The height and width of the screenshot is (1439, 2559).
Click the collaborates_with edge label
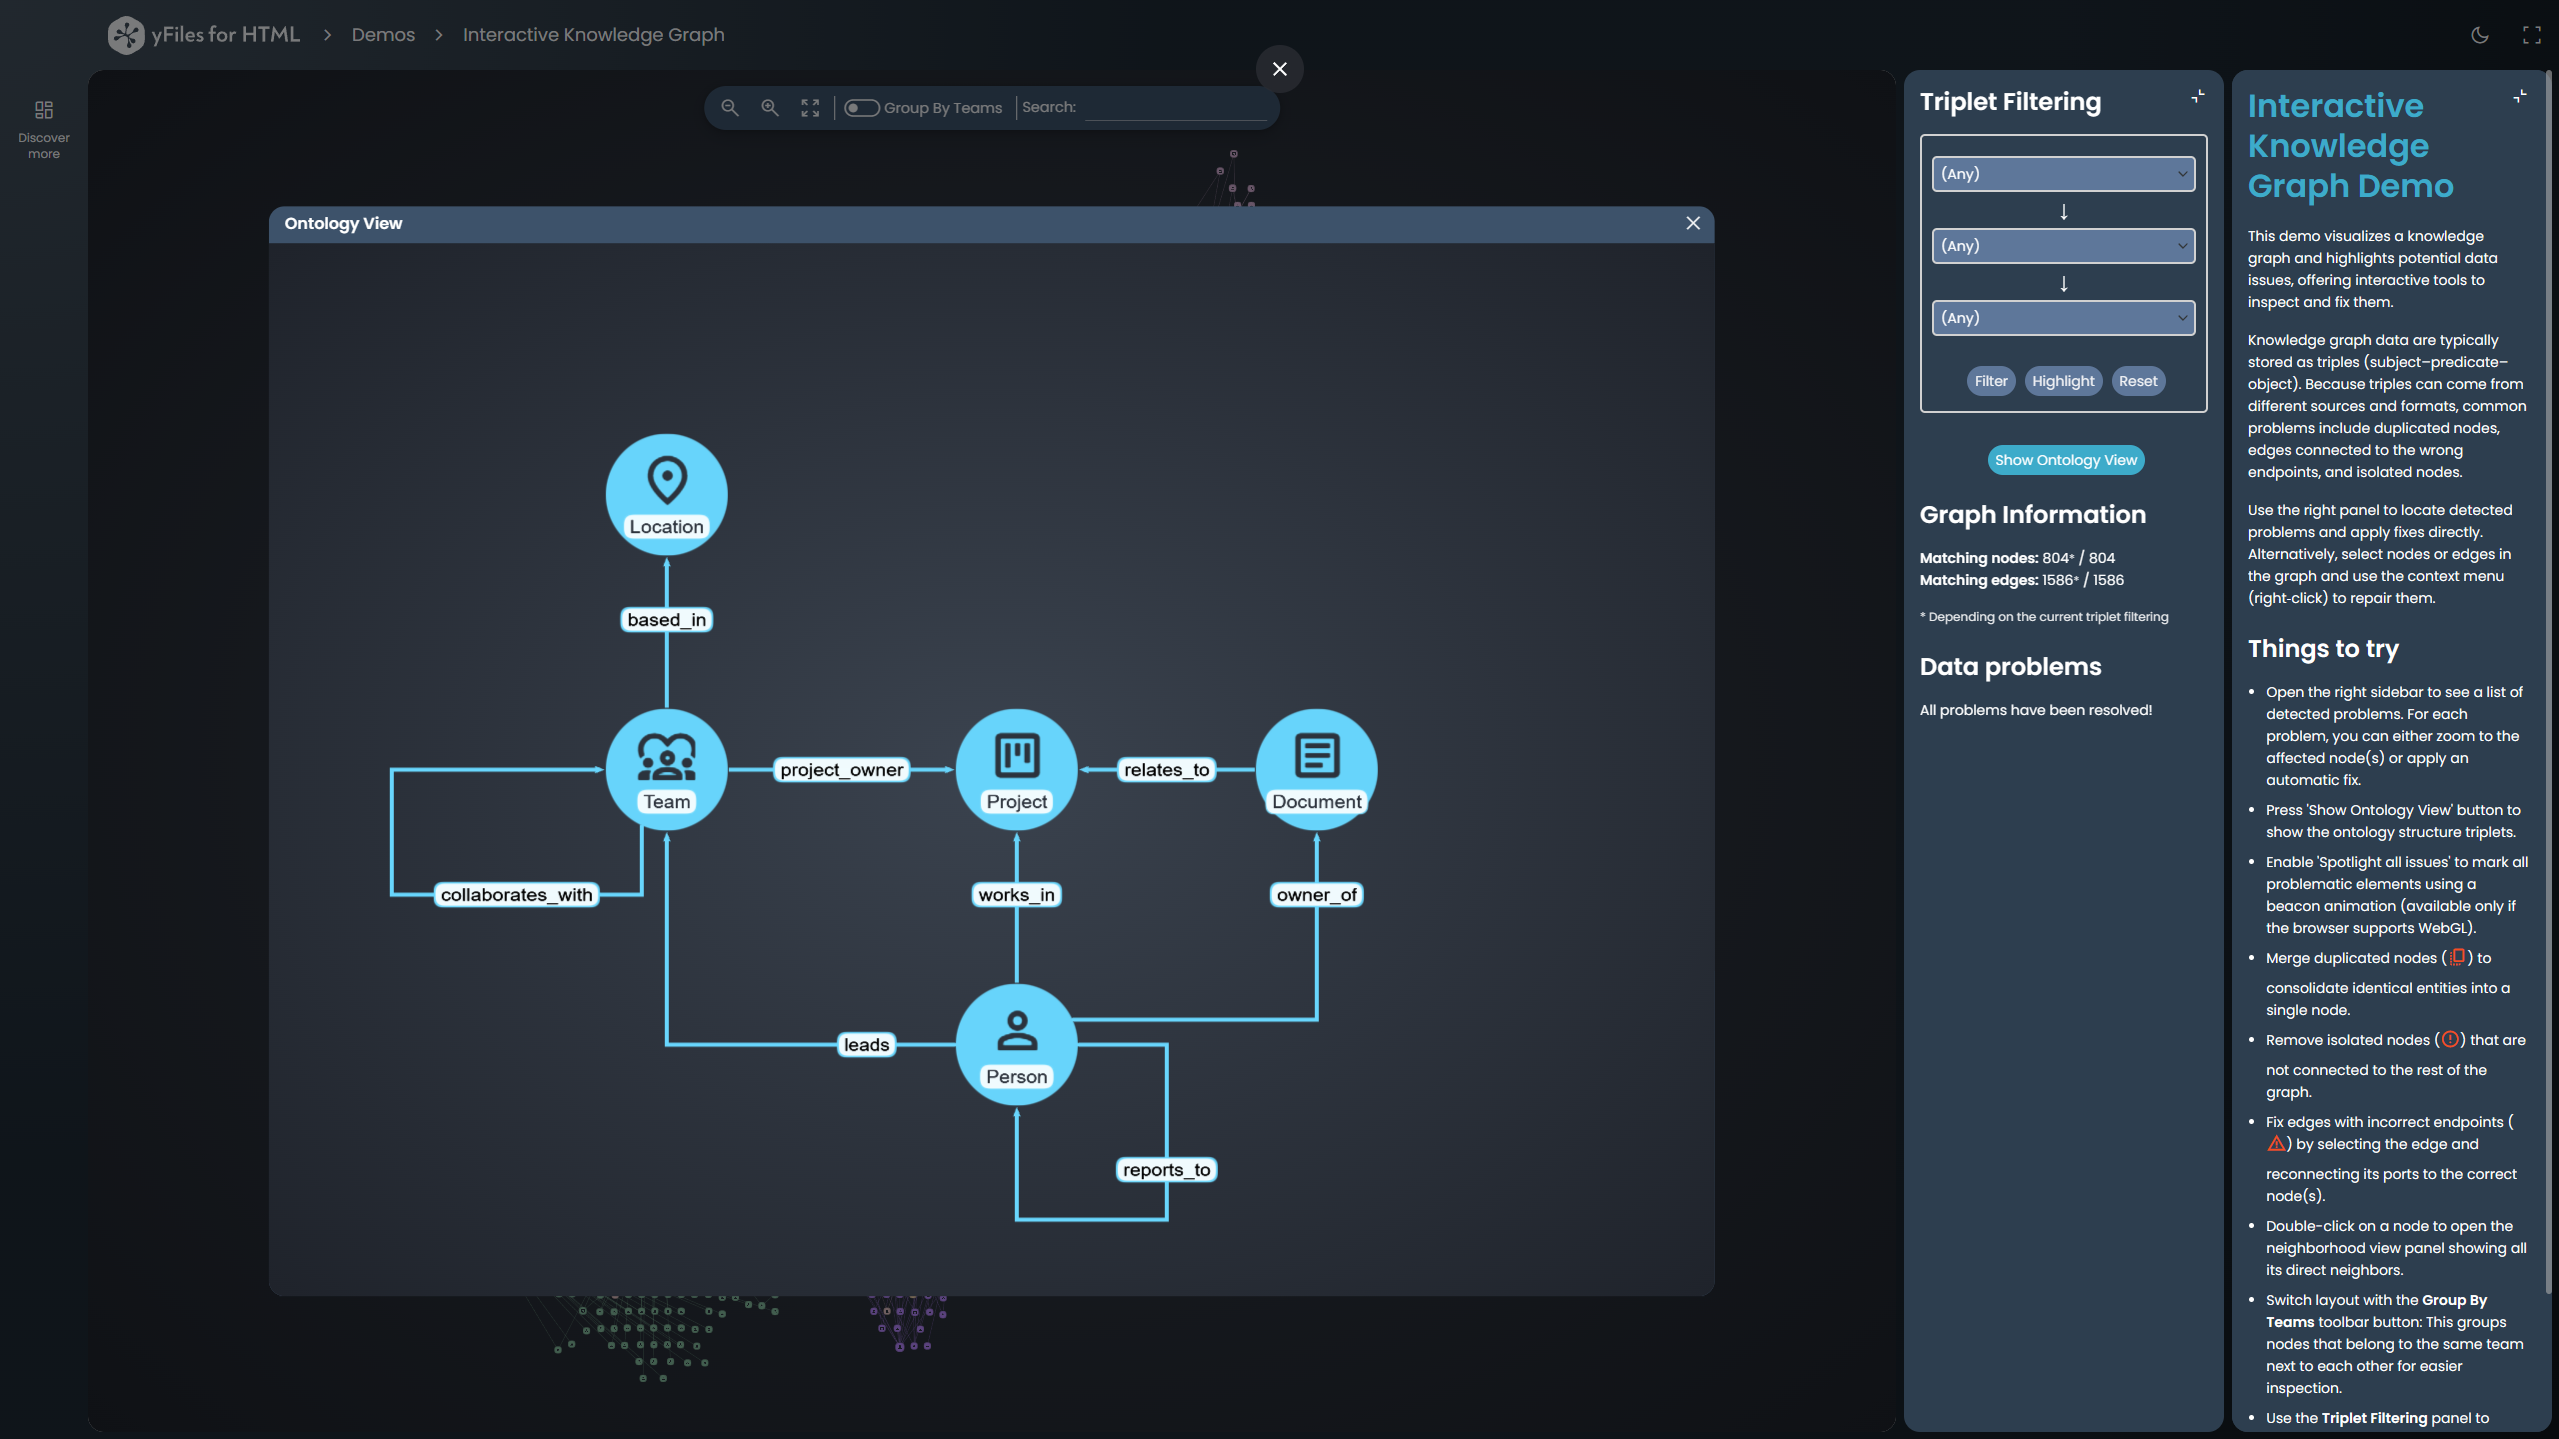tap(516, 895)
